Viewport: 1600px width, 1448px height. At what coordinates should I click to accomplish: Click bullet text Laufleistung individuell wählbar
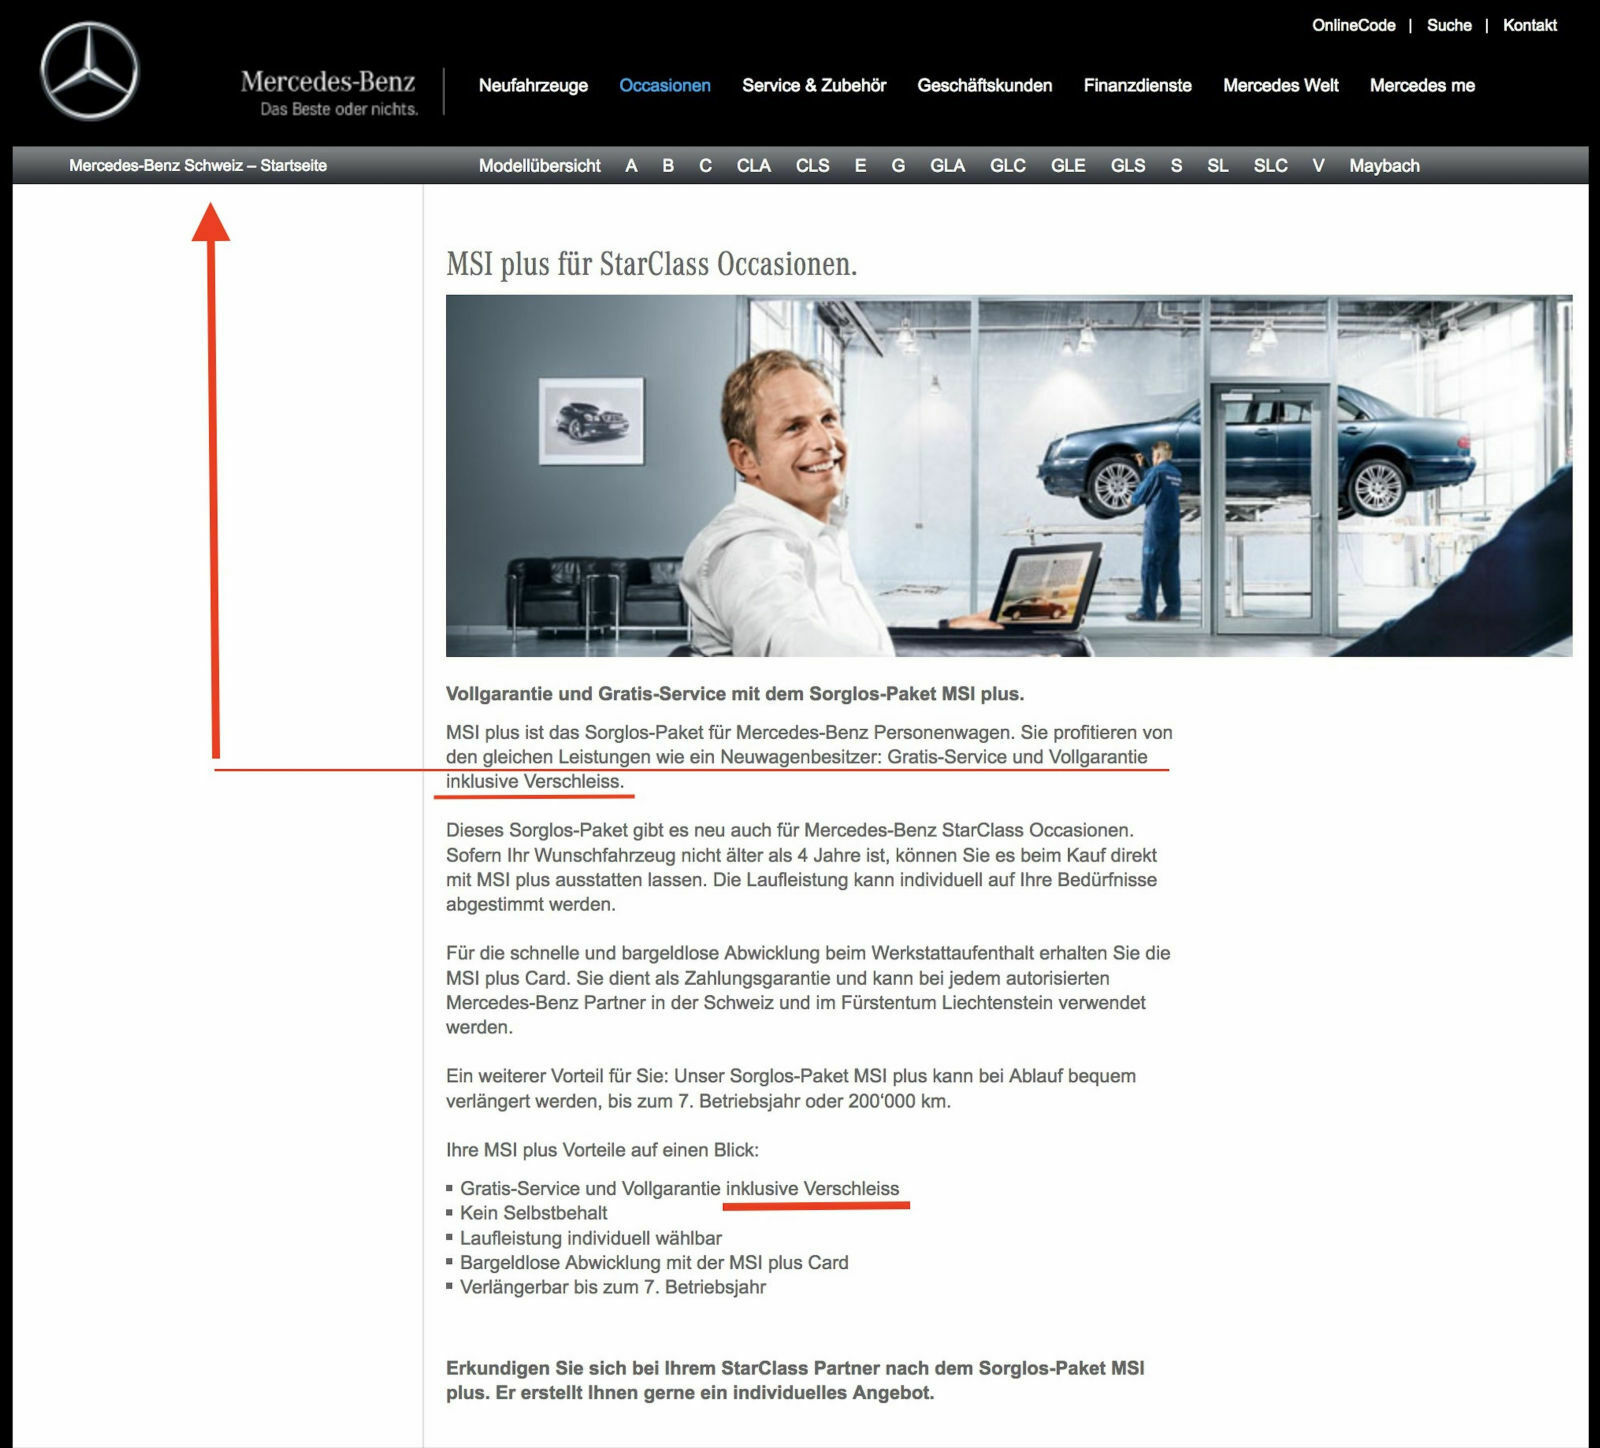pyautogui.click(x=591, y=1238)
